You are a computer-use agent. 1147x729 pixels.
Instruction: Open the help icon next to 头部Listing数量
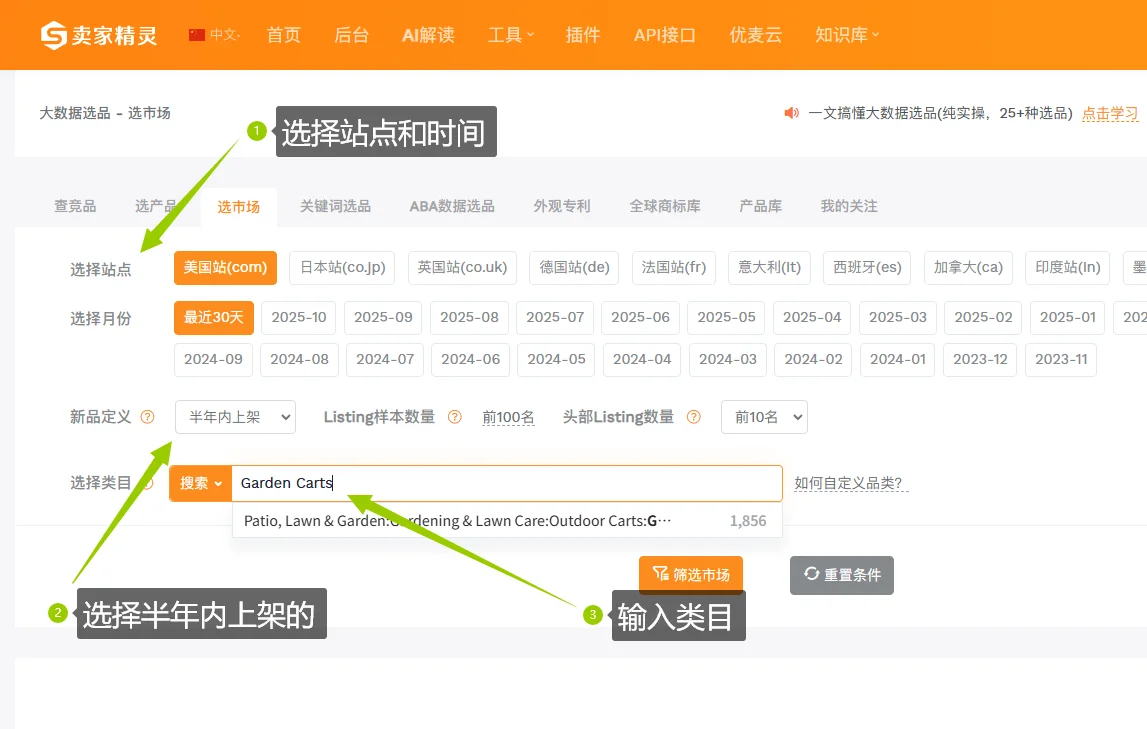click(x=693, y=417)
